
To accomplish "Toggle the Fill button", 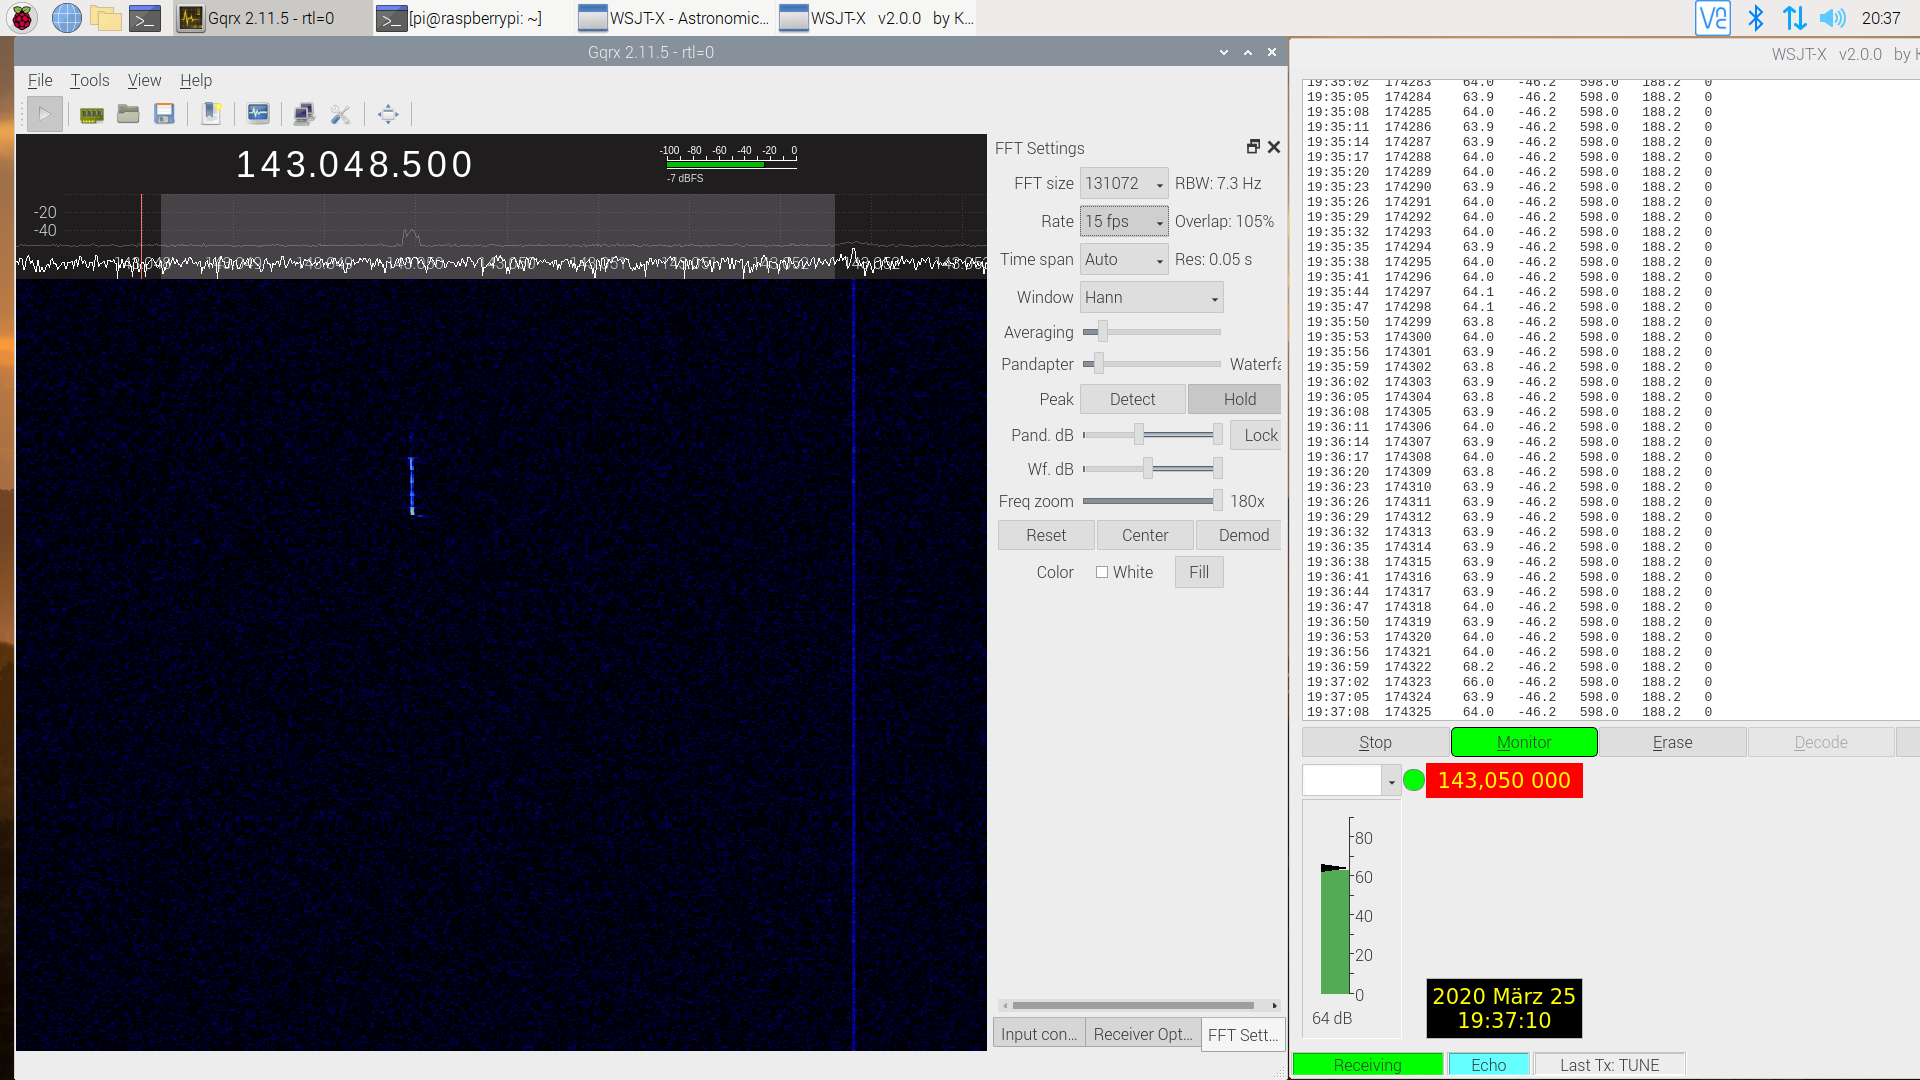I will 1199,572.
